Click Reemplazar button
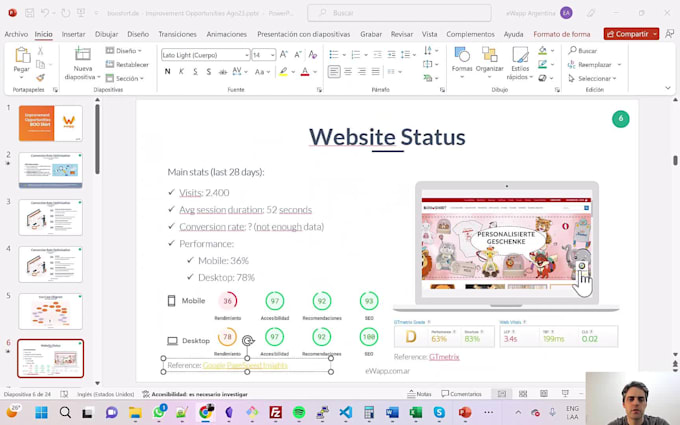 (x=590, y=65)
